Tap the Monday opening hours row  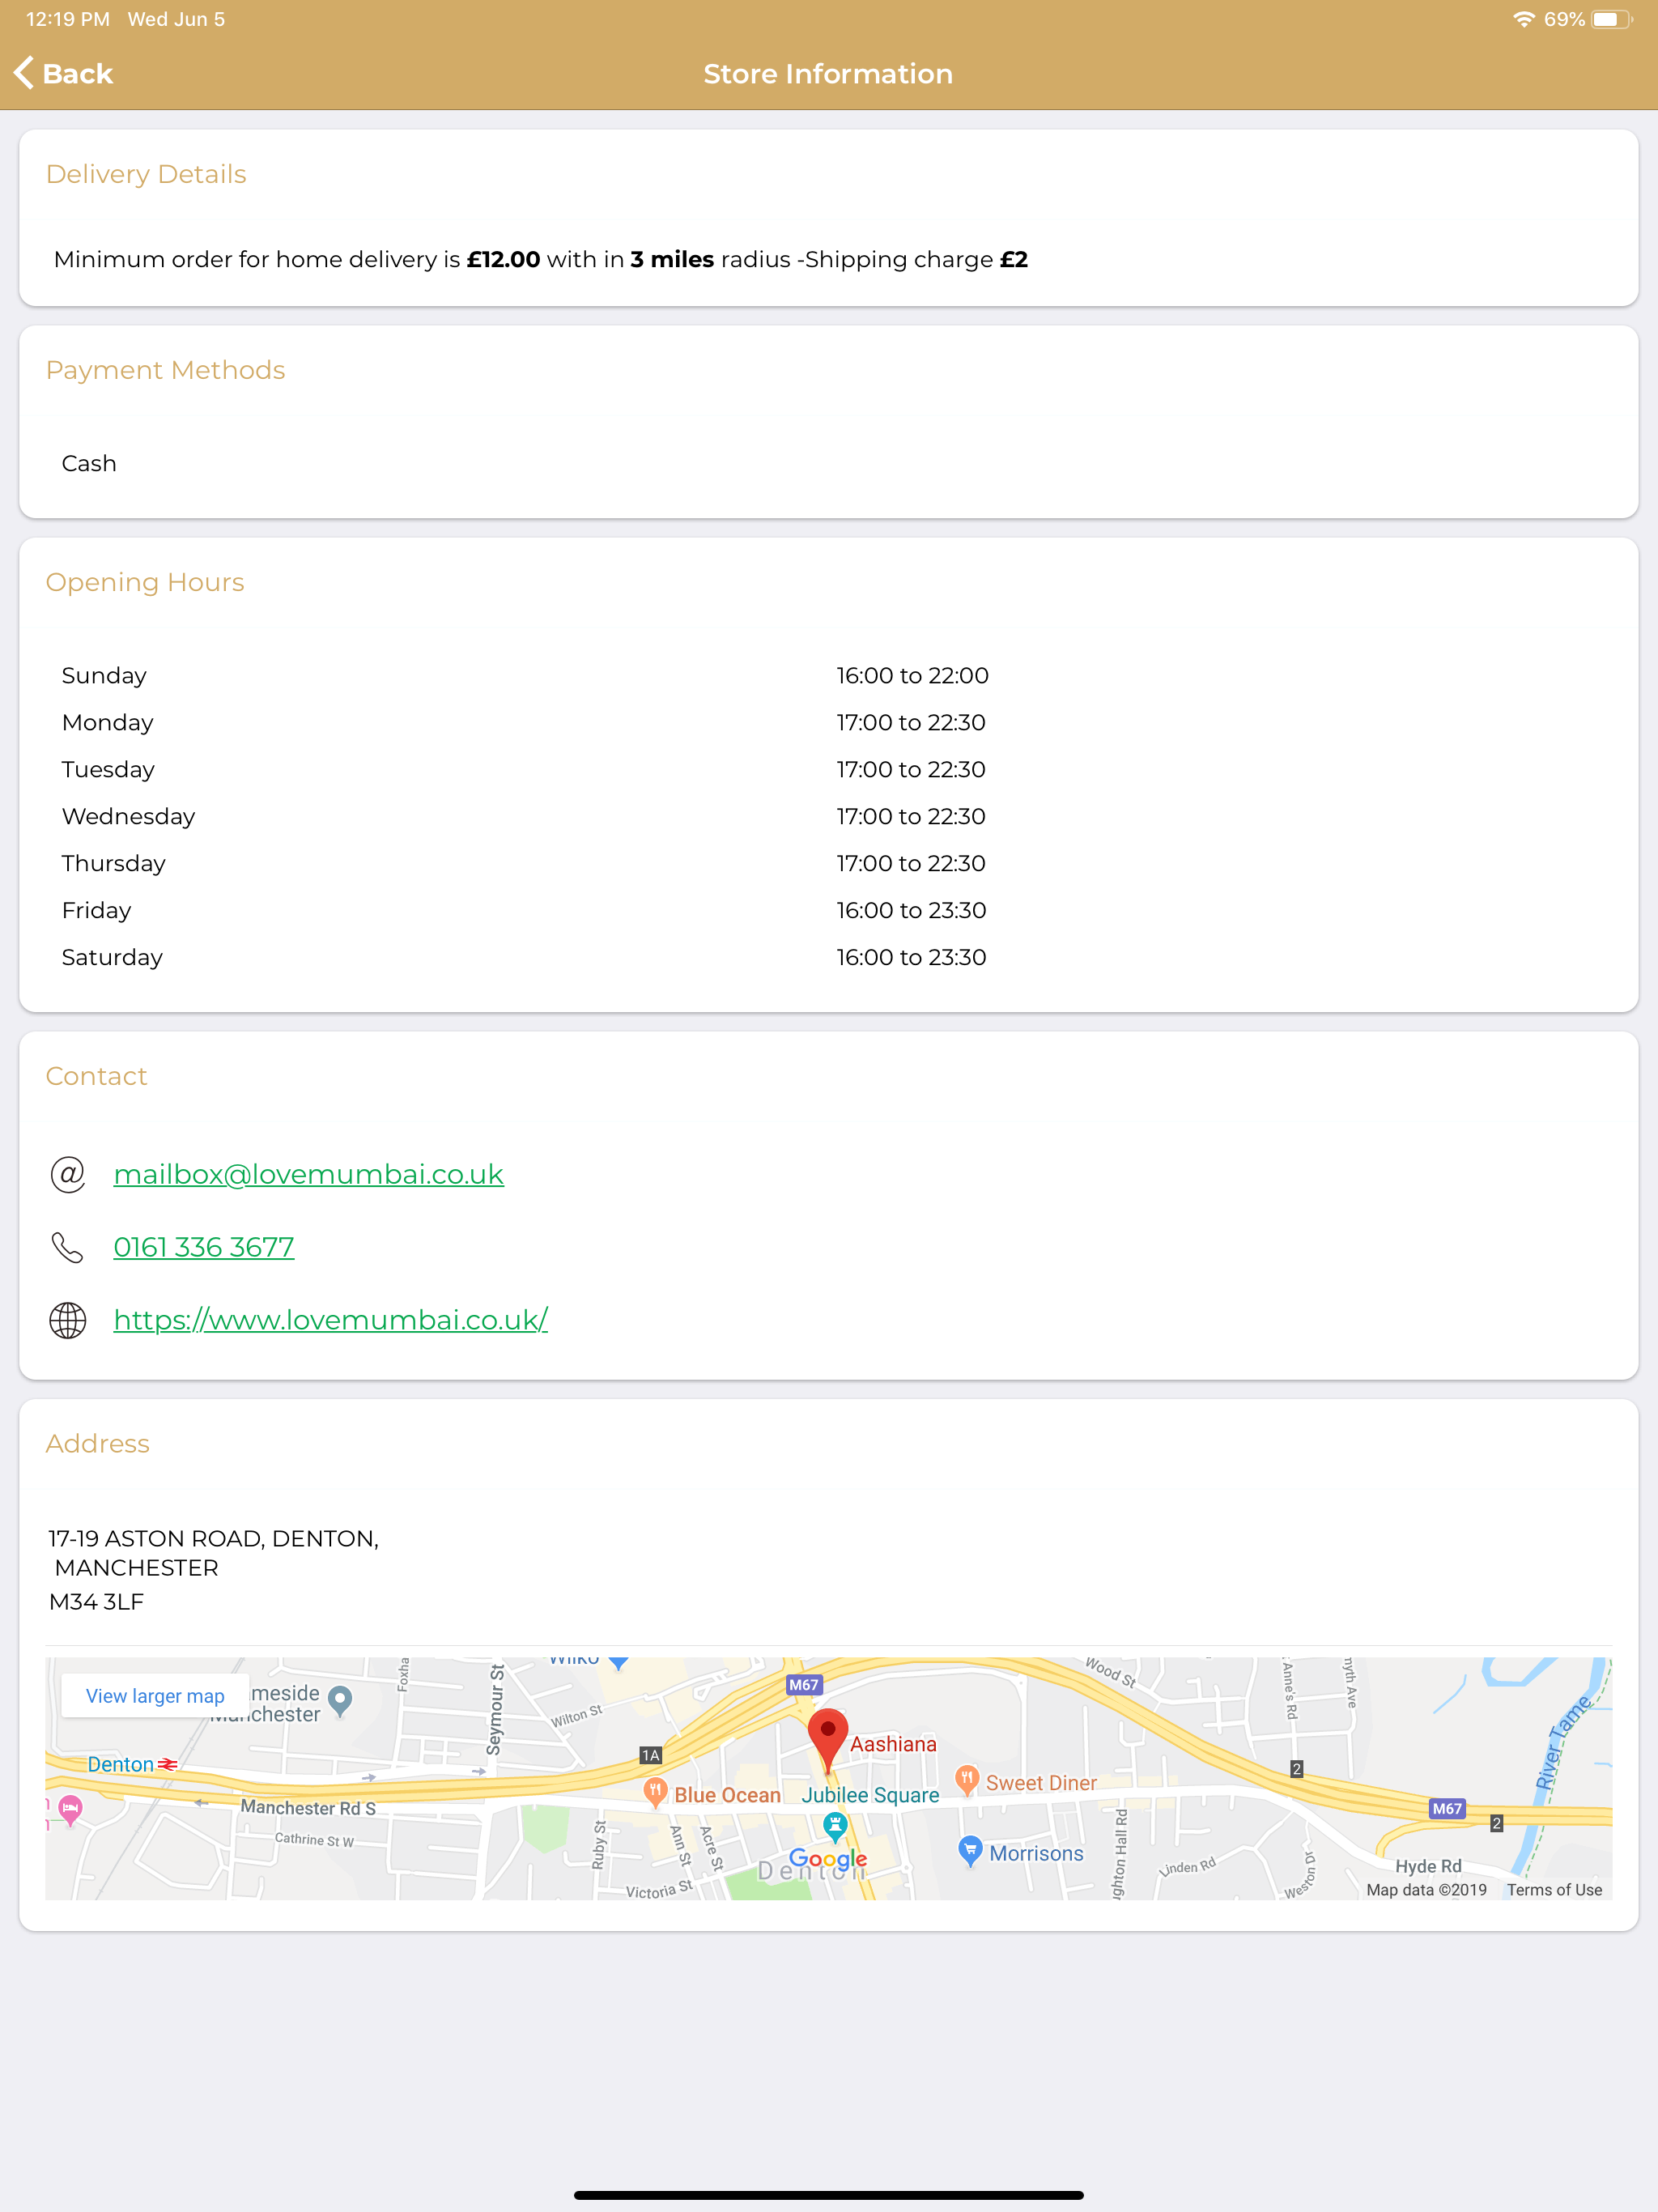829,723
